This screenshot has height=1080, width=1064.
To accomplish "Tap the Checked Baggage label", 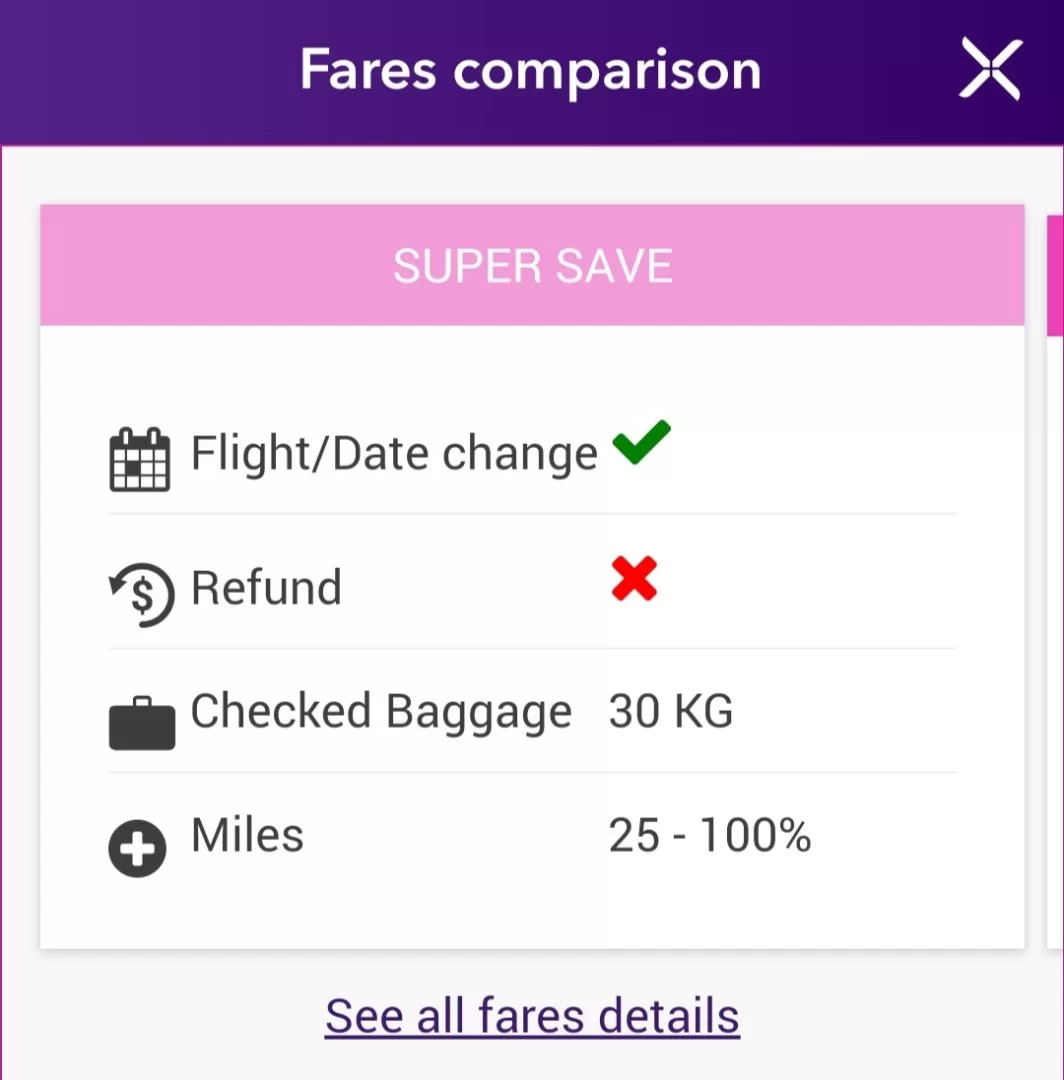I will [x=381, y=712].
